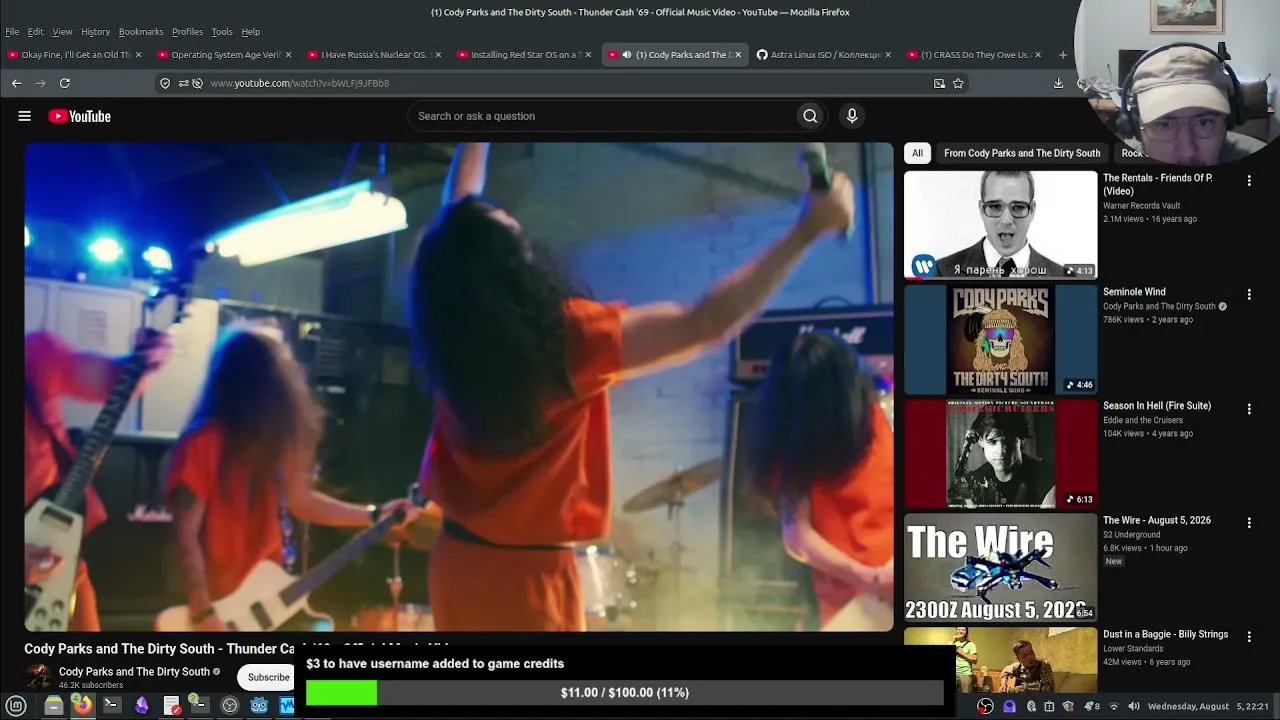1280x720 pixels.
Task: Open options for Dust in a Baggie
Action: (1249, 636)
